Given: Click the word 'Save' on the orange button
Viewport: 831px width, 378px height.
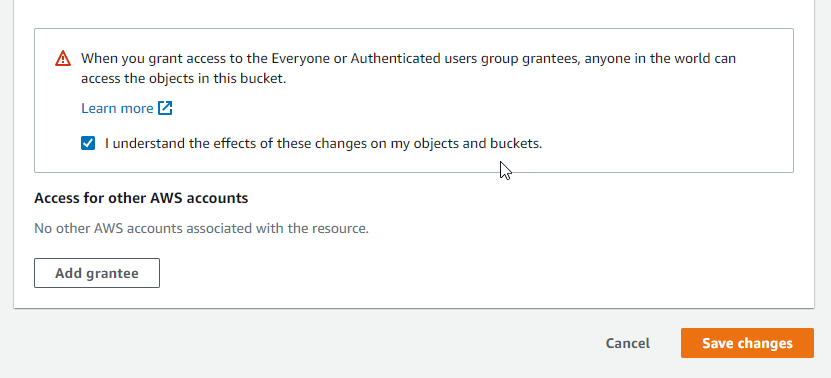Looking at the screenshot, I should click(718, 343).
